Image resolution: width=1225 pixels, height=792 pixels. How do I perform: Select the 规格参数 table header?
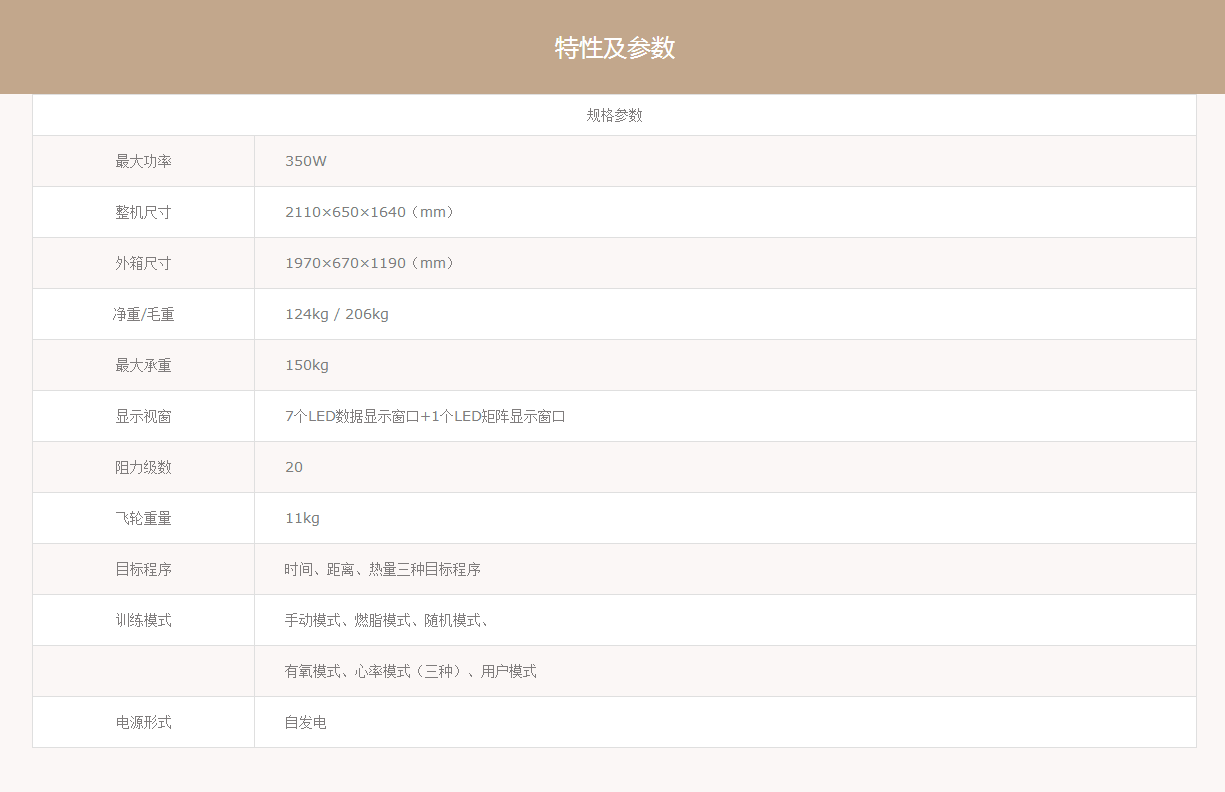click(x=614, y=116)
